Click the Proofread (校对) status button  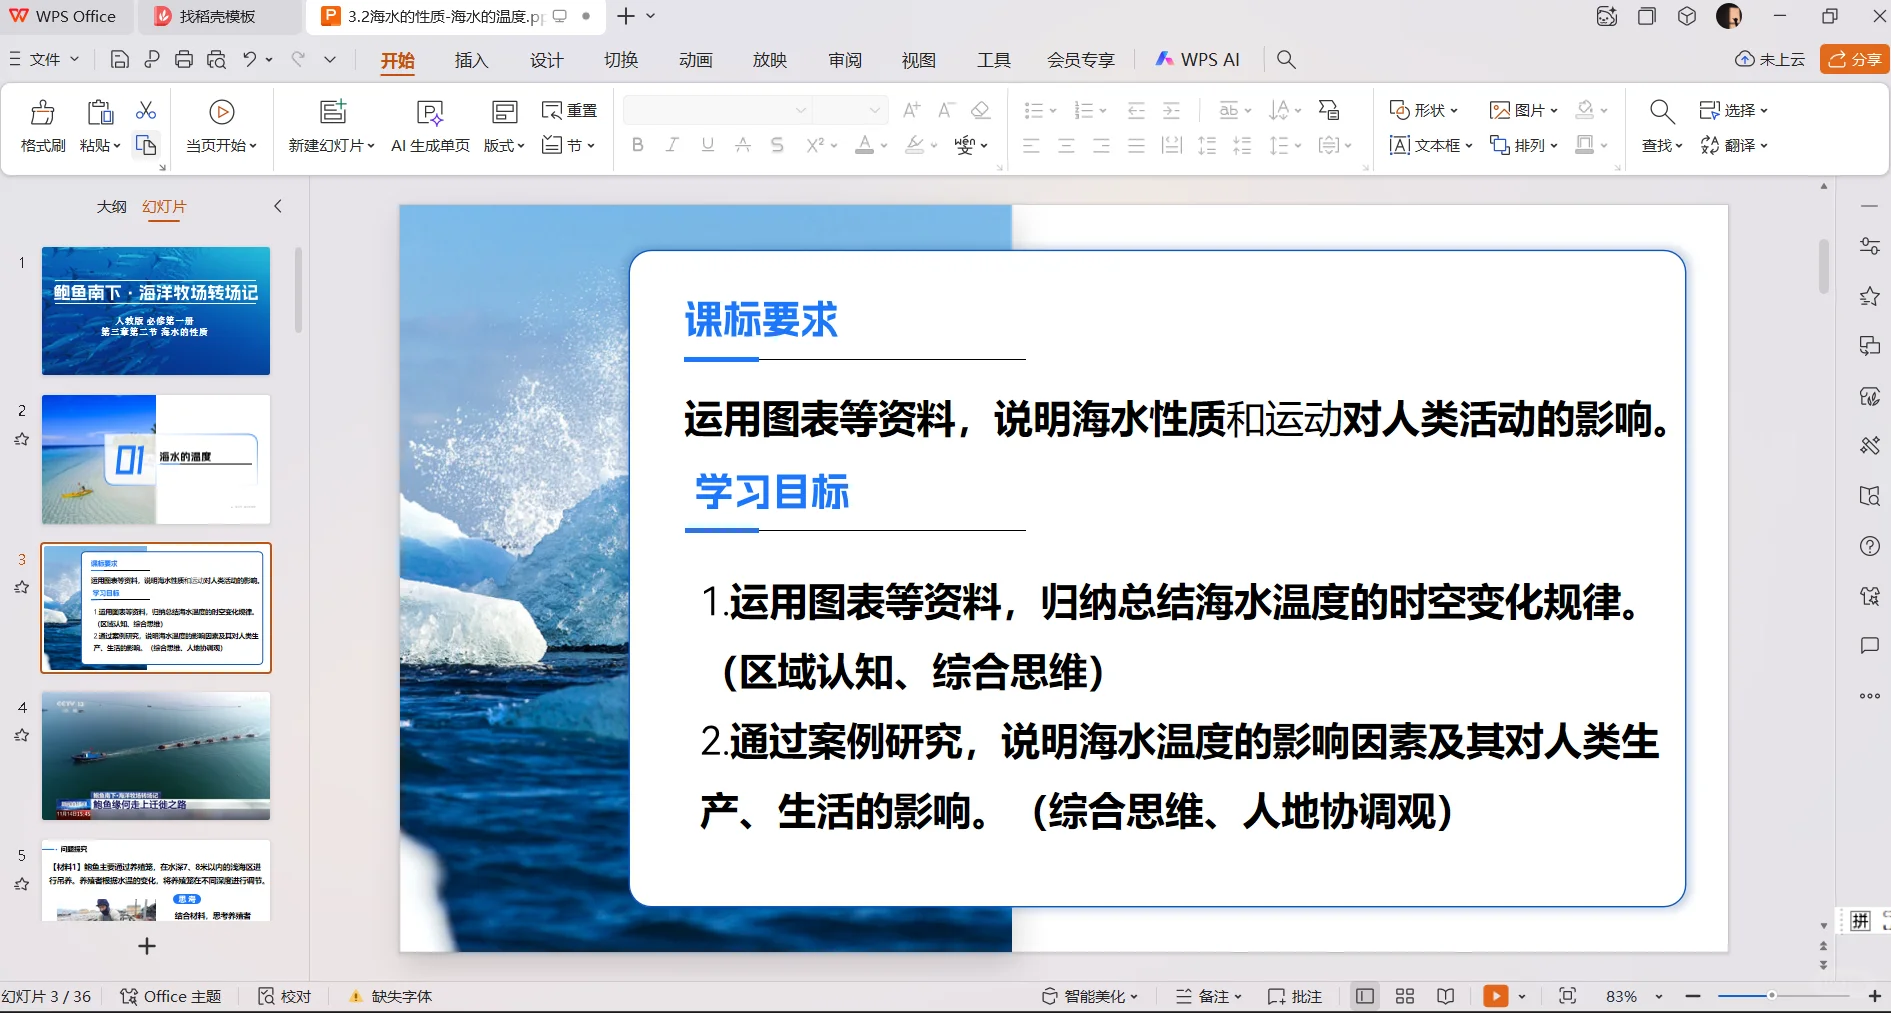[x=285, y=996]
